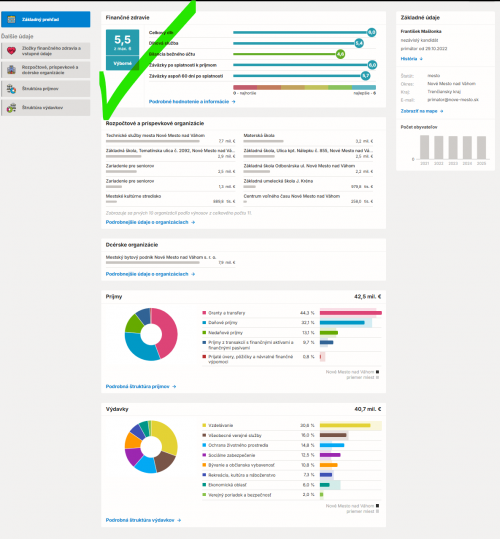500x539 pixels.
Task: Open the Zobraziť na mape link
Action: point(422,111)
